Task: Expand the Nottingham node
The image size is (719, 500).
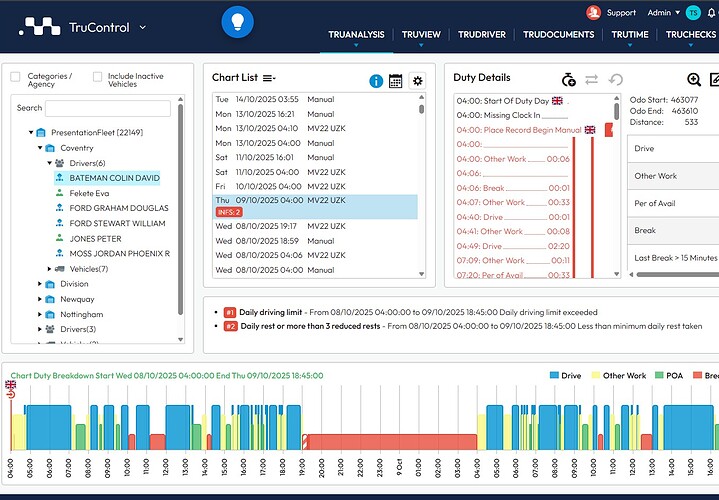Action: pos(40,314)
